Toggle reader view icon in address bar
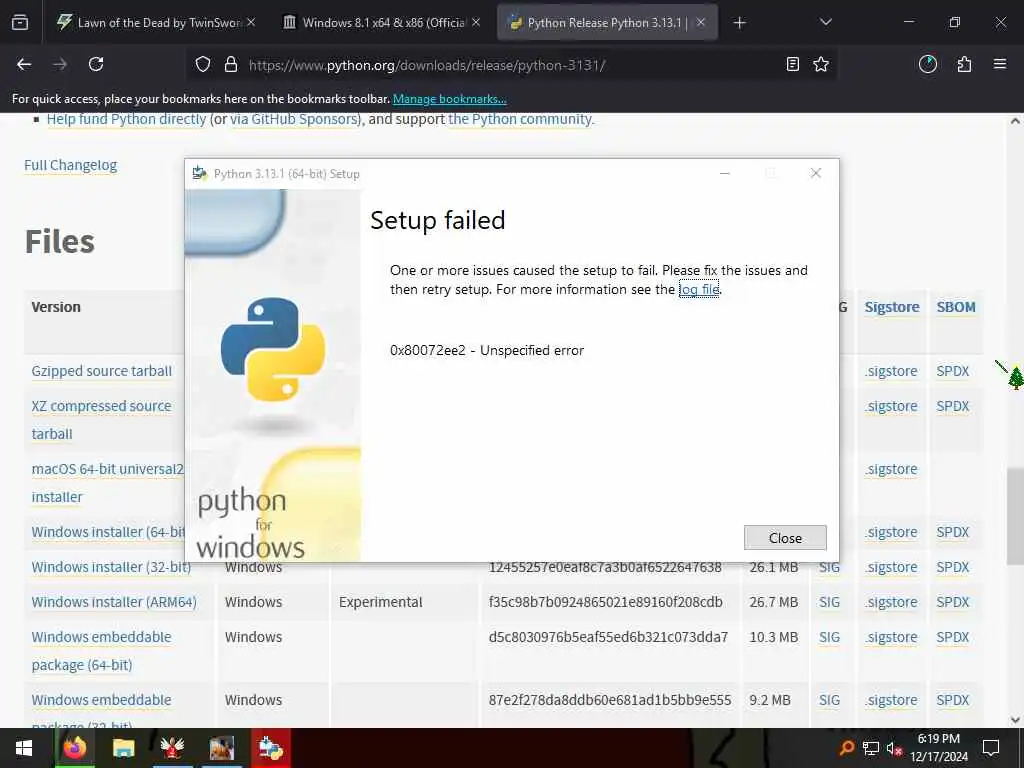 point(792,64)
